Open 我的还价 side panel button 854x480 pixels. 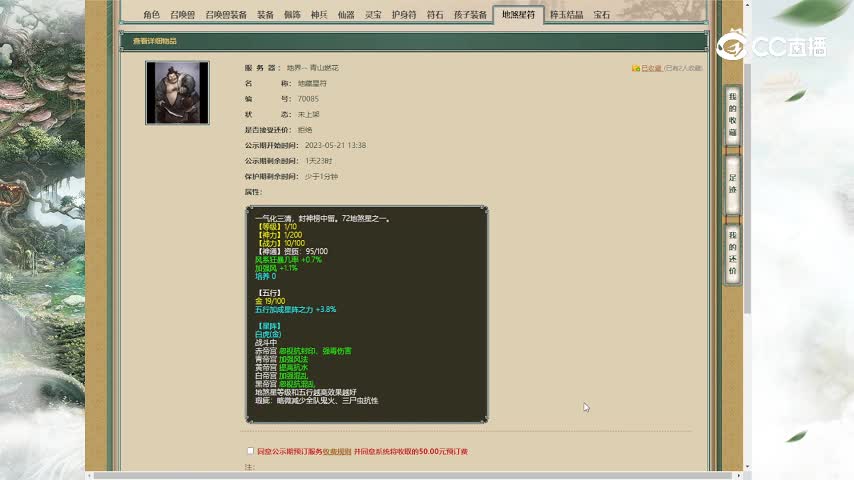[732, 252]
